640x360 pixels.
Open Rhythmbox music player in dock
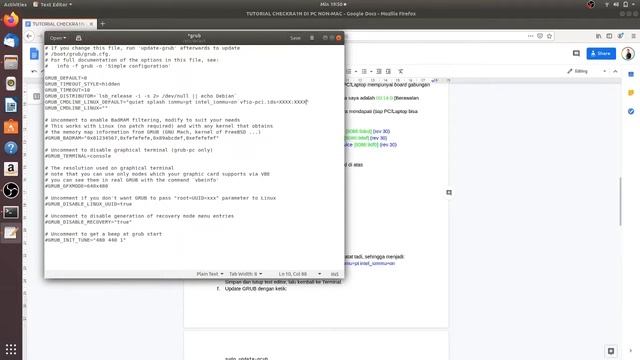pyautogui.click(x=11, y=84)
